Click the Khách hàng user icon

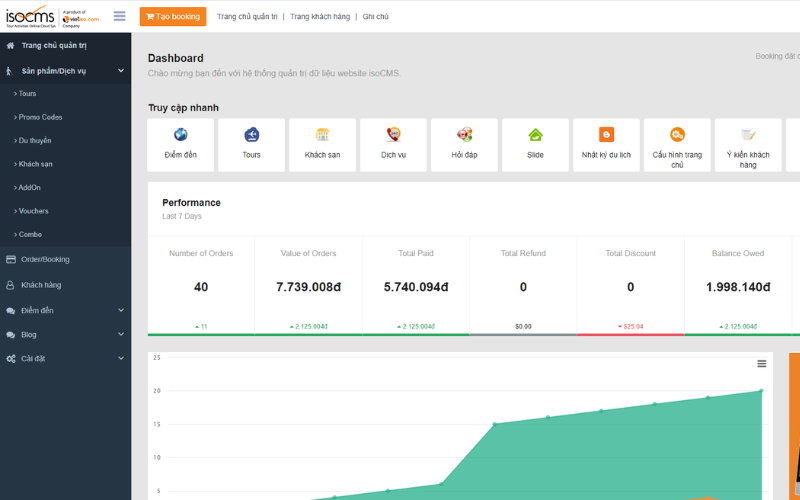10,285
